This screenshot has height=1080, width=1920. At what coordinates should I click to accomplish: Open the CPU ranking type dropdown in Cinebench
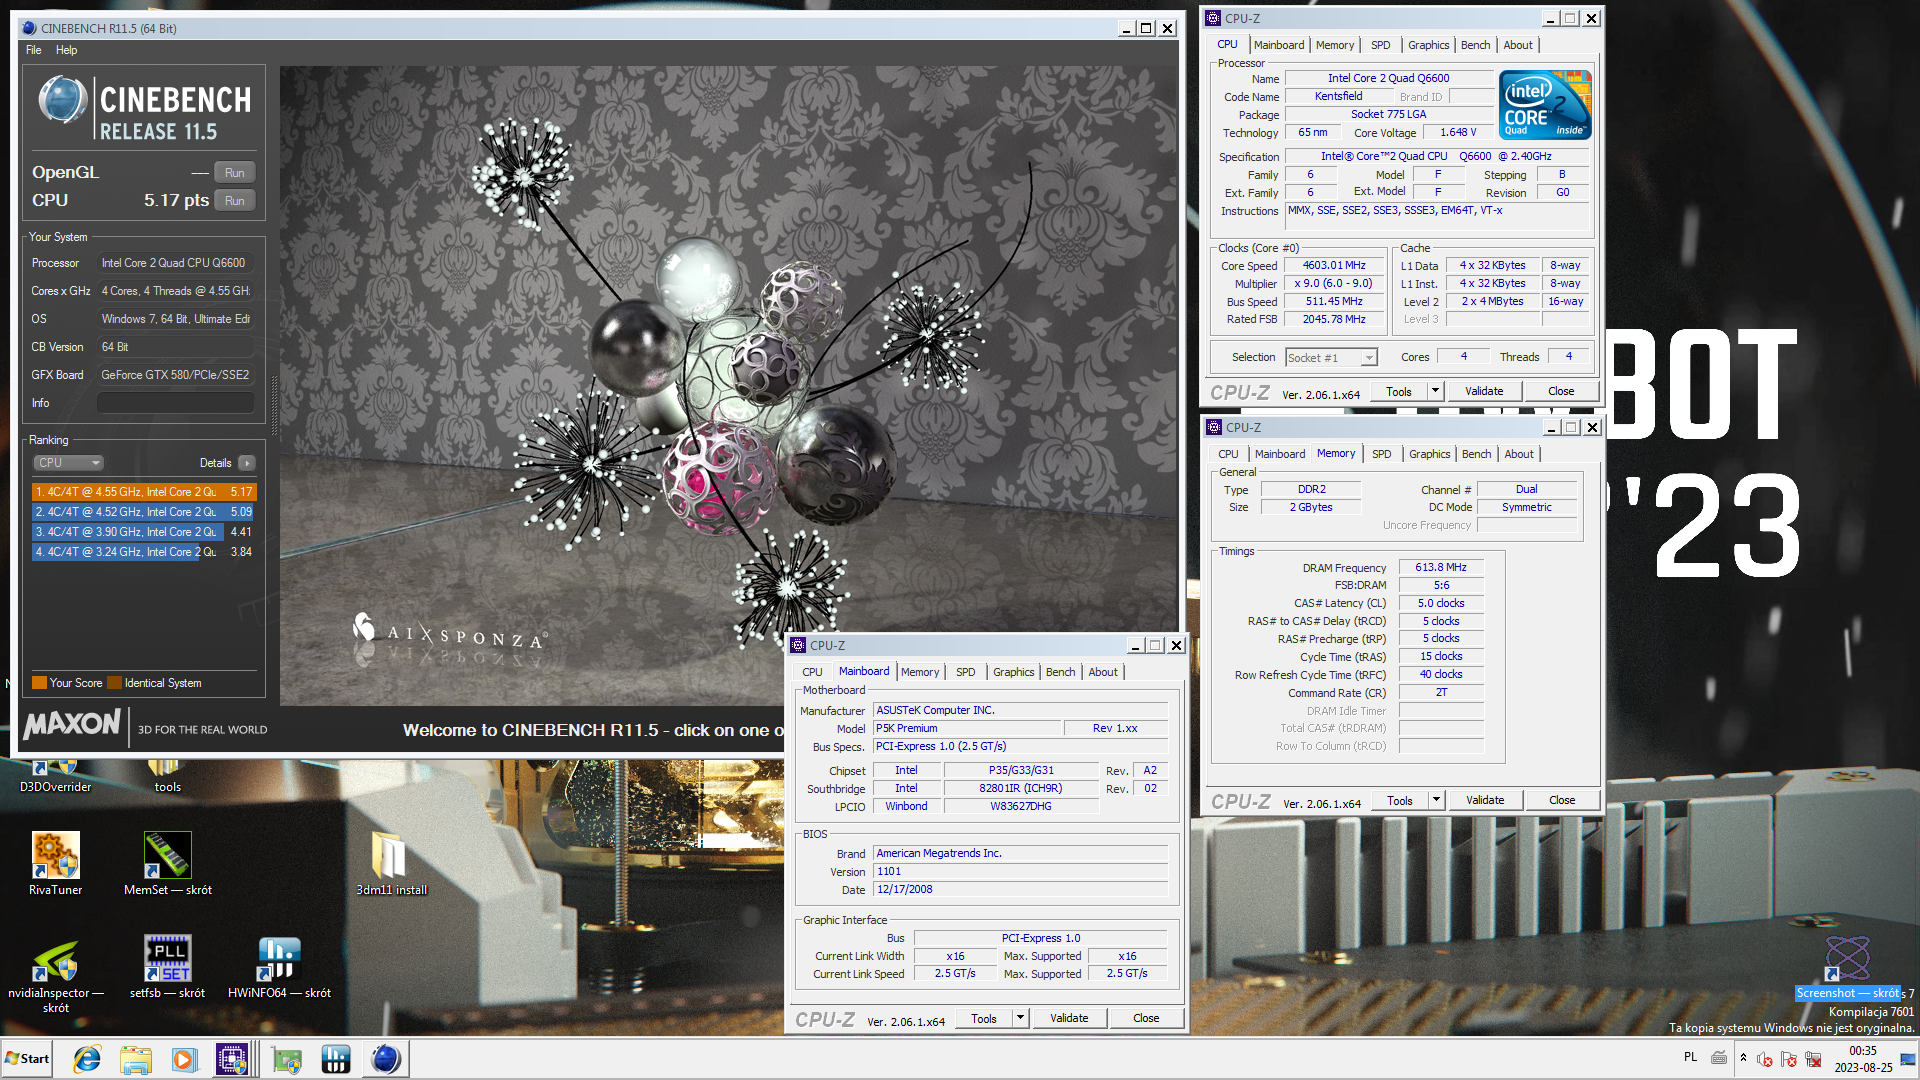point(68,463)
